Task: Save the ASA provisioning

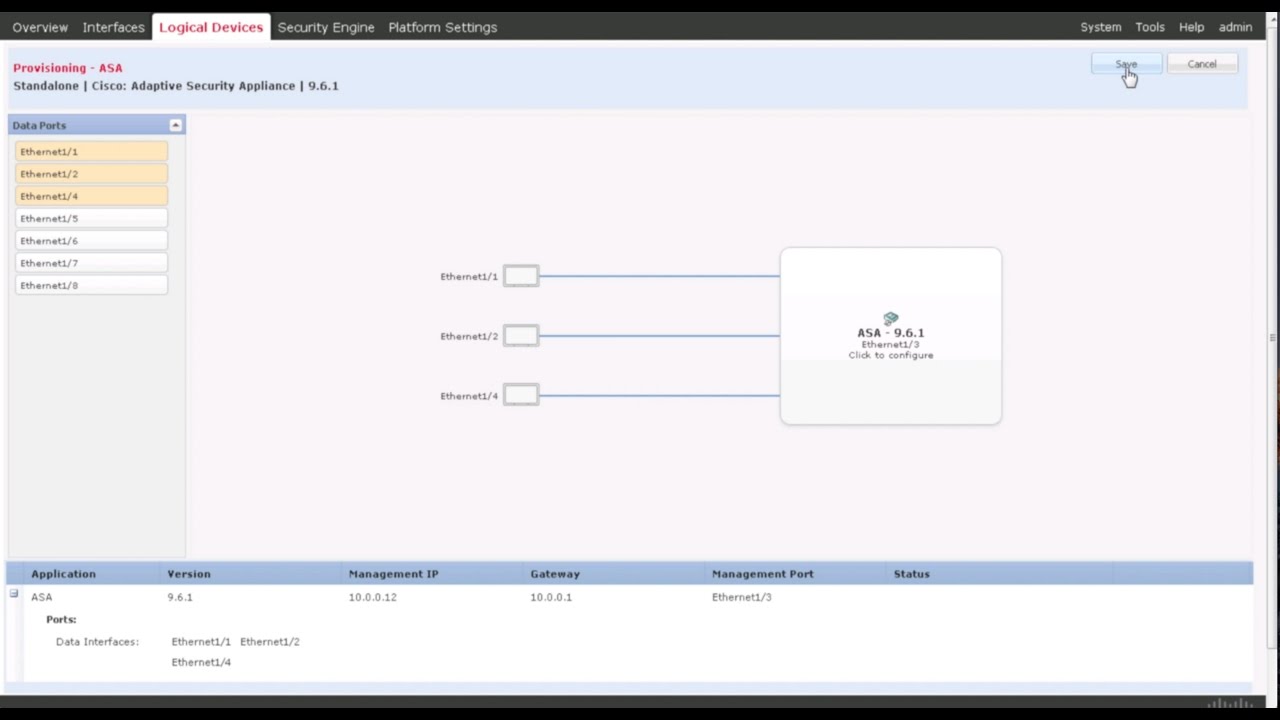Action: (x=1126, y=64)
